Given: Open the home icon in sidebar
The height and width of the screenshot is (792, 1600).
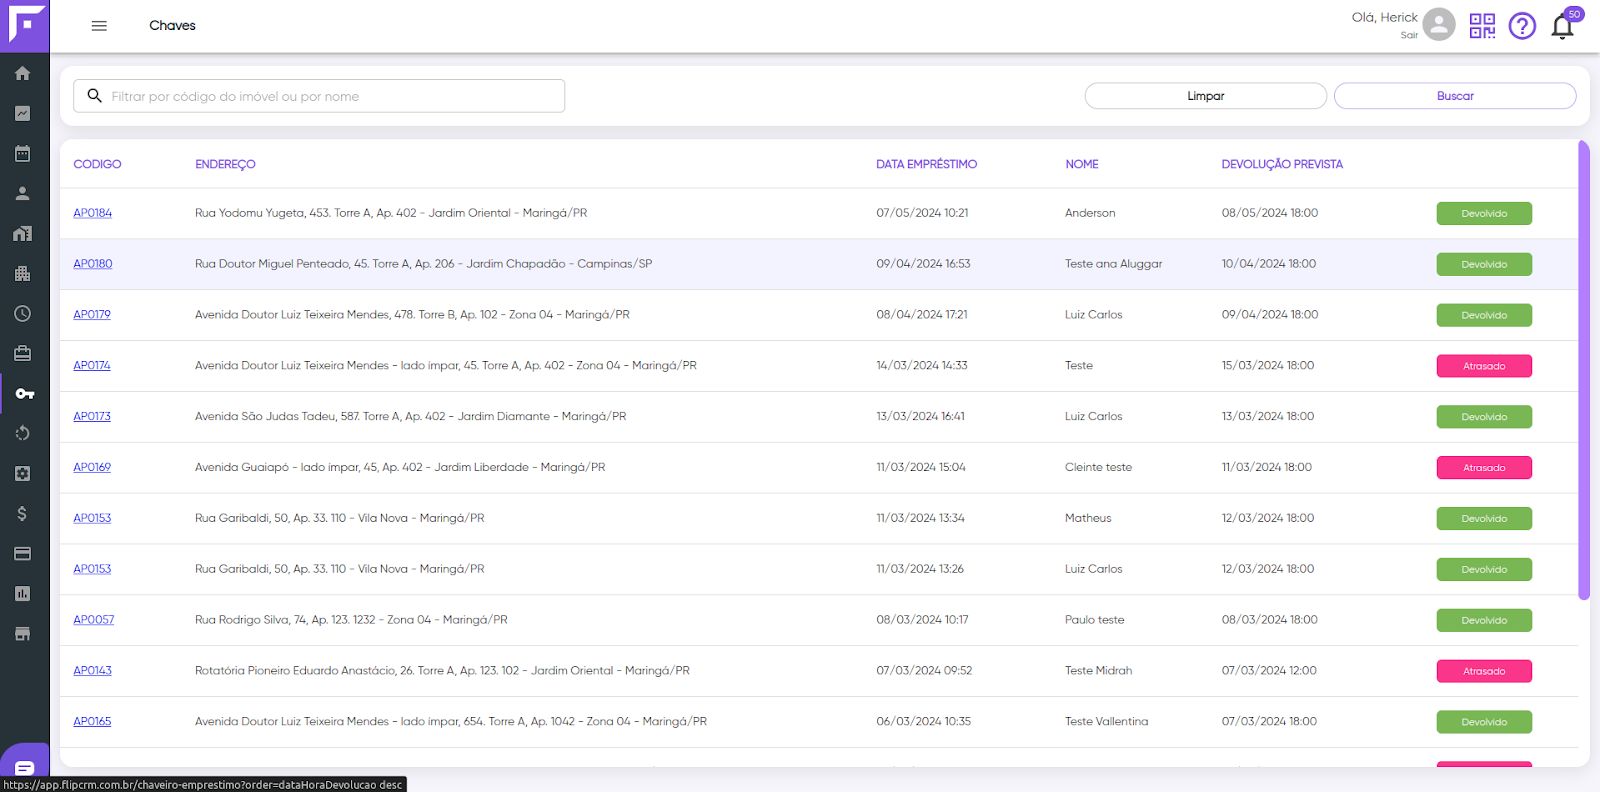Looking at the screenshot, I should coord(23,73).
